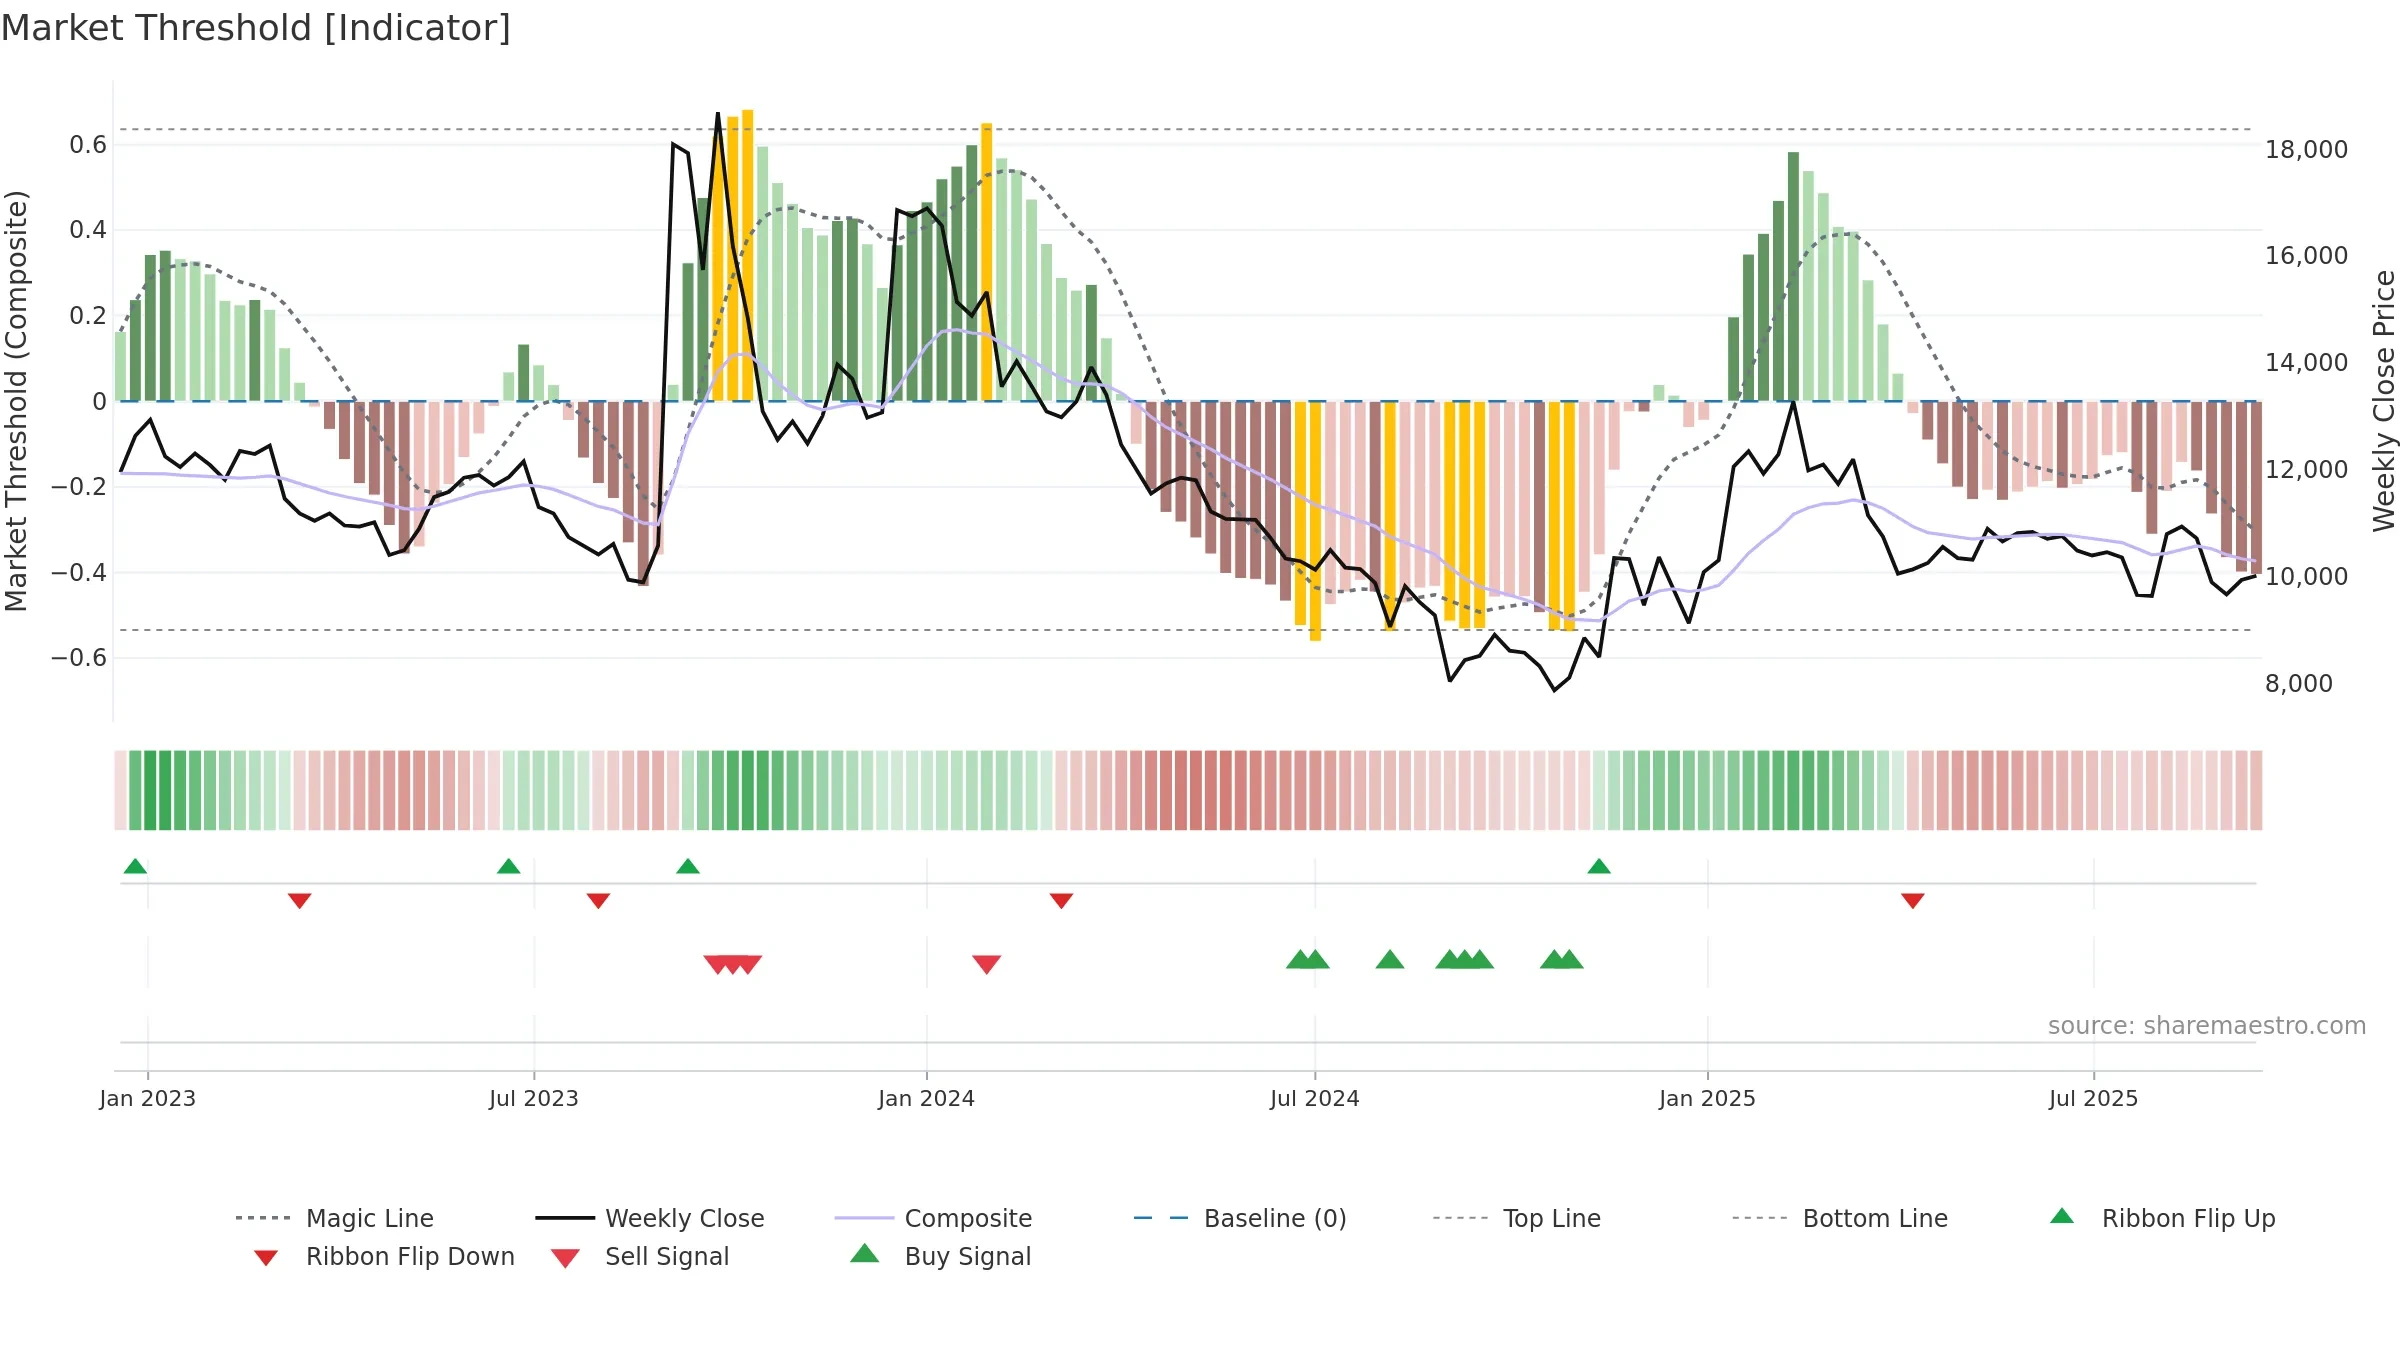The width and height of the screenshot is (2400, 1350).
Task: Click the 14,000 price axis label
Action: [2307, 363]
